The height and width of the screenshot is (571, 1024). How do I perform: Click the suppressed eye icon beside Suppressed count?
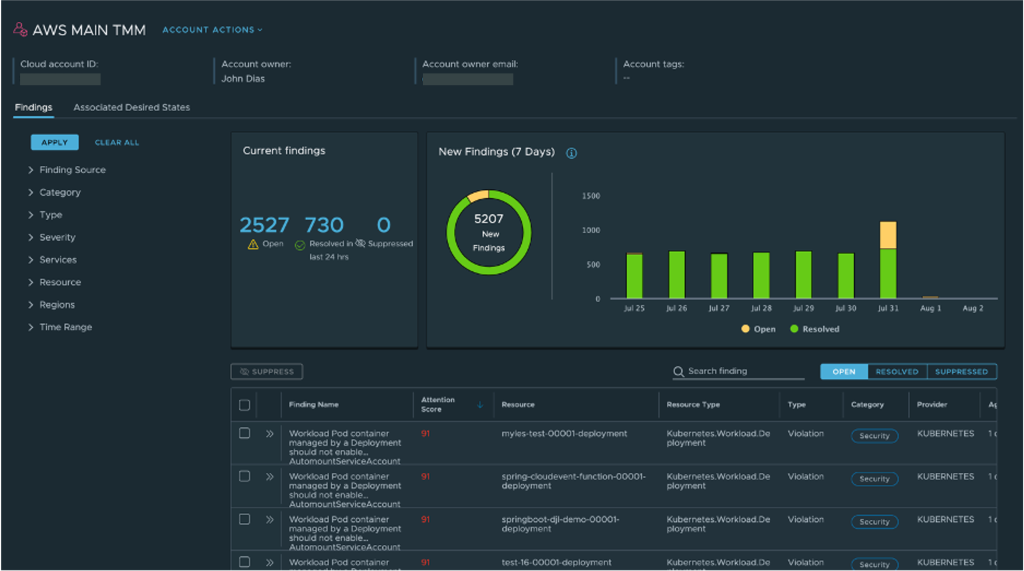point(360,243)
